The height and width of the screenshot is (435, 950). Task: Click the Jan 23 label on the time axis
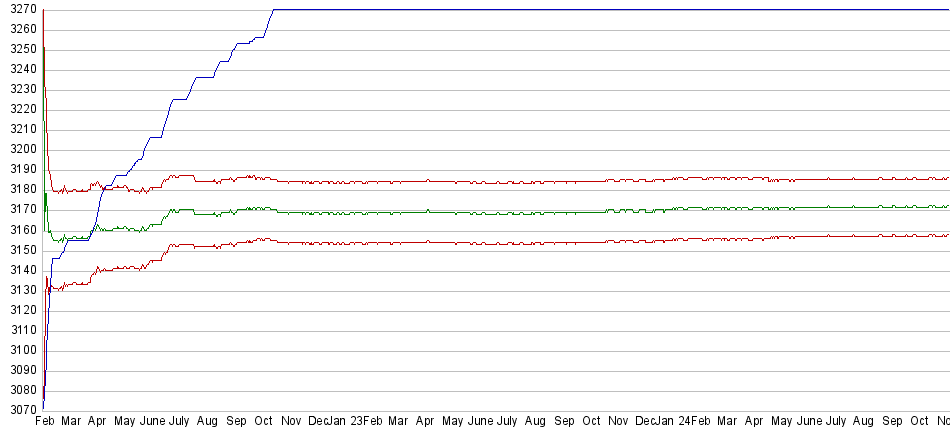point(346,422)
